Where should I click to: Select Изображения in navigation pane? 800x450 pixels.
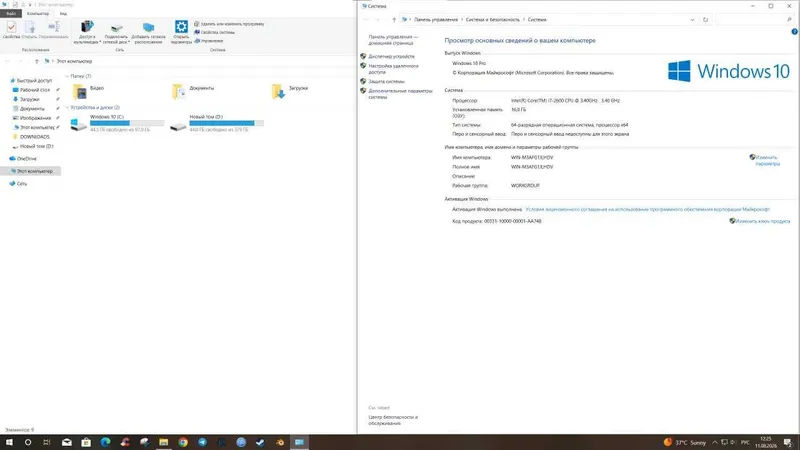tap(31, 118)
